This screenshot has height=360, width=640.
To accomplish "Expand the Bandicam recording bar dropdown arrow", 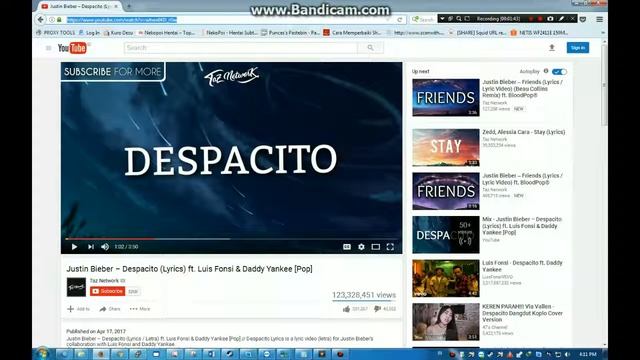I will [x=442, y=19].
